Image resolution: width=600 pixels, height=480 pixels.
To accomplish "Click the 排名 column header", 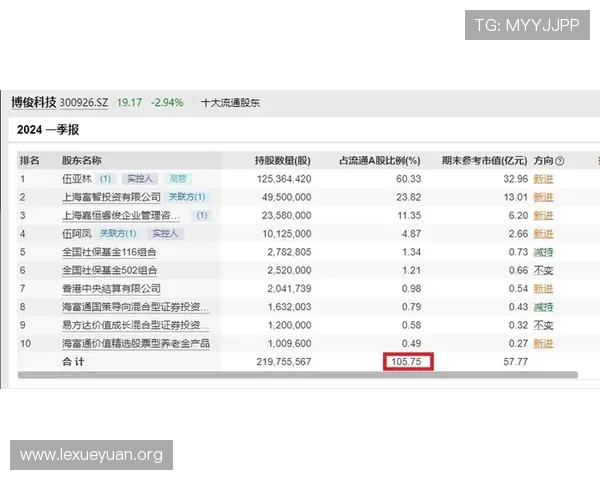I will coord(30,161).
